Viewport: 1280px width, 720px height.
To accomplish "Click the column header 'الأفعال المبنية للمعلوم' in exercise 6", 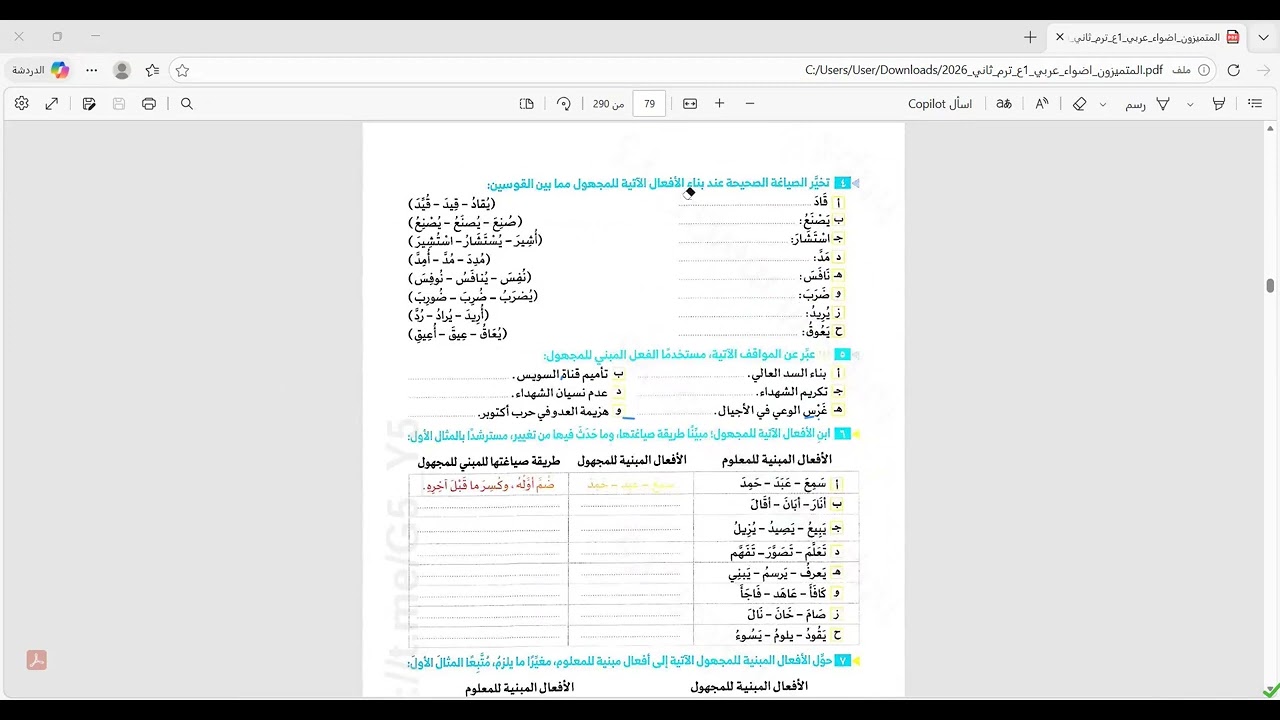I will [776, 460].
